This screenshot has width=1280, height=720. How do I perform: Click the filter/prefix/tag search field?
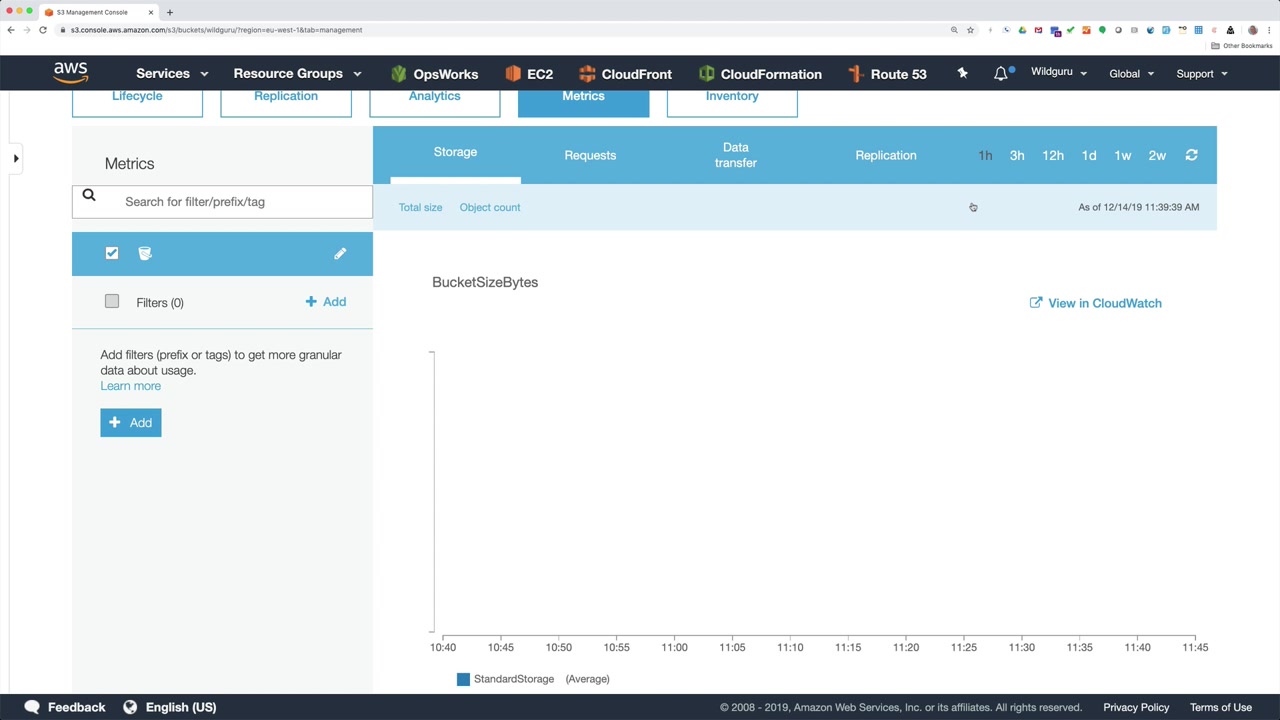pyautogui.click(x=222, y=201)
